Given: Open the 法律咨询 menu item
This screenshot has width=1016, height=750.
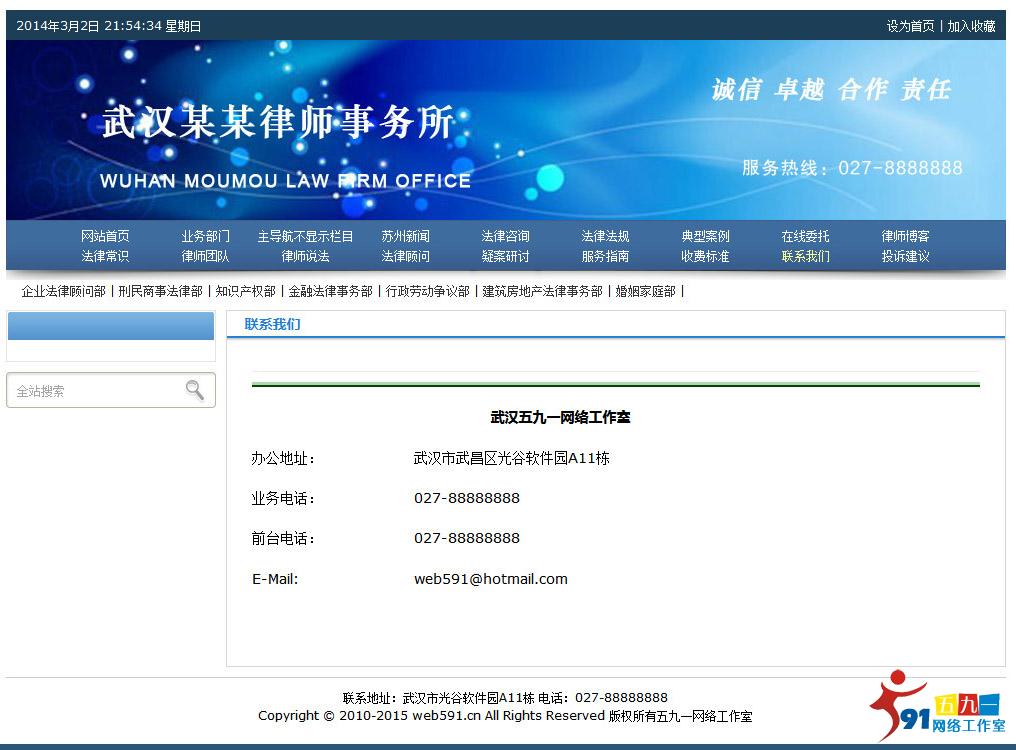Looking at the screenshot, I should (x=504, y=236).
